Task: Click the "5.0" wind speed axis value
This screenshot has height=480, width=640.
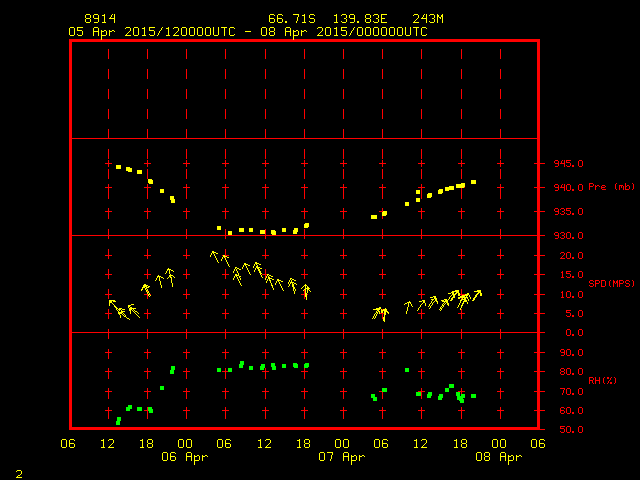Action: 574,314
